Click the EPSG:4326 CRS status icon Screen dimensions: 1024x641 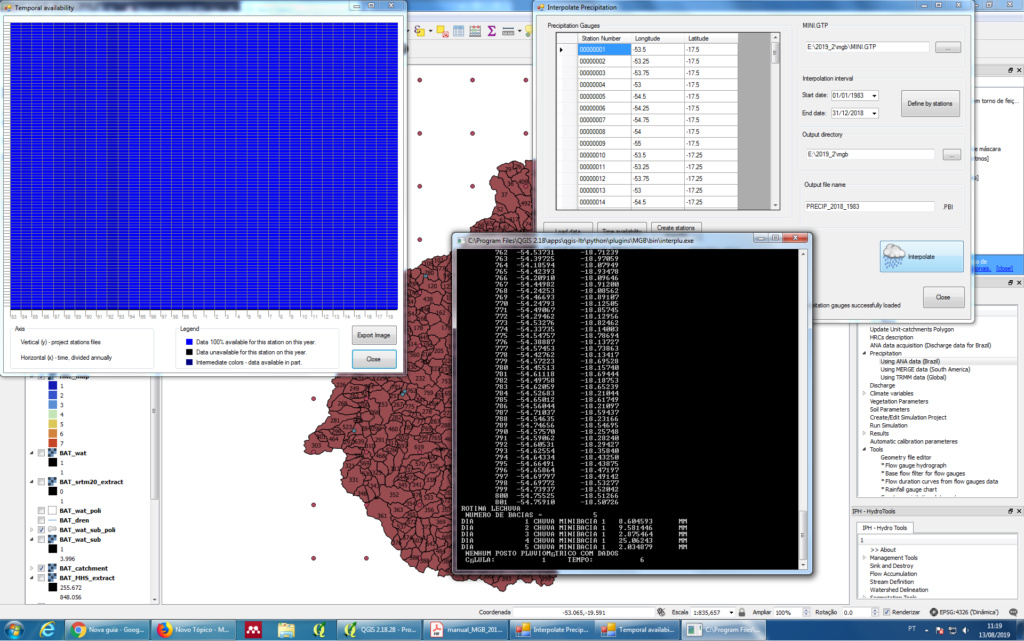click(934, 612)
